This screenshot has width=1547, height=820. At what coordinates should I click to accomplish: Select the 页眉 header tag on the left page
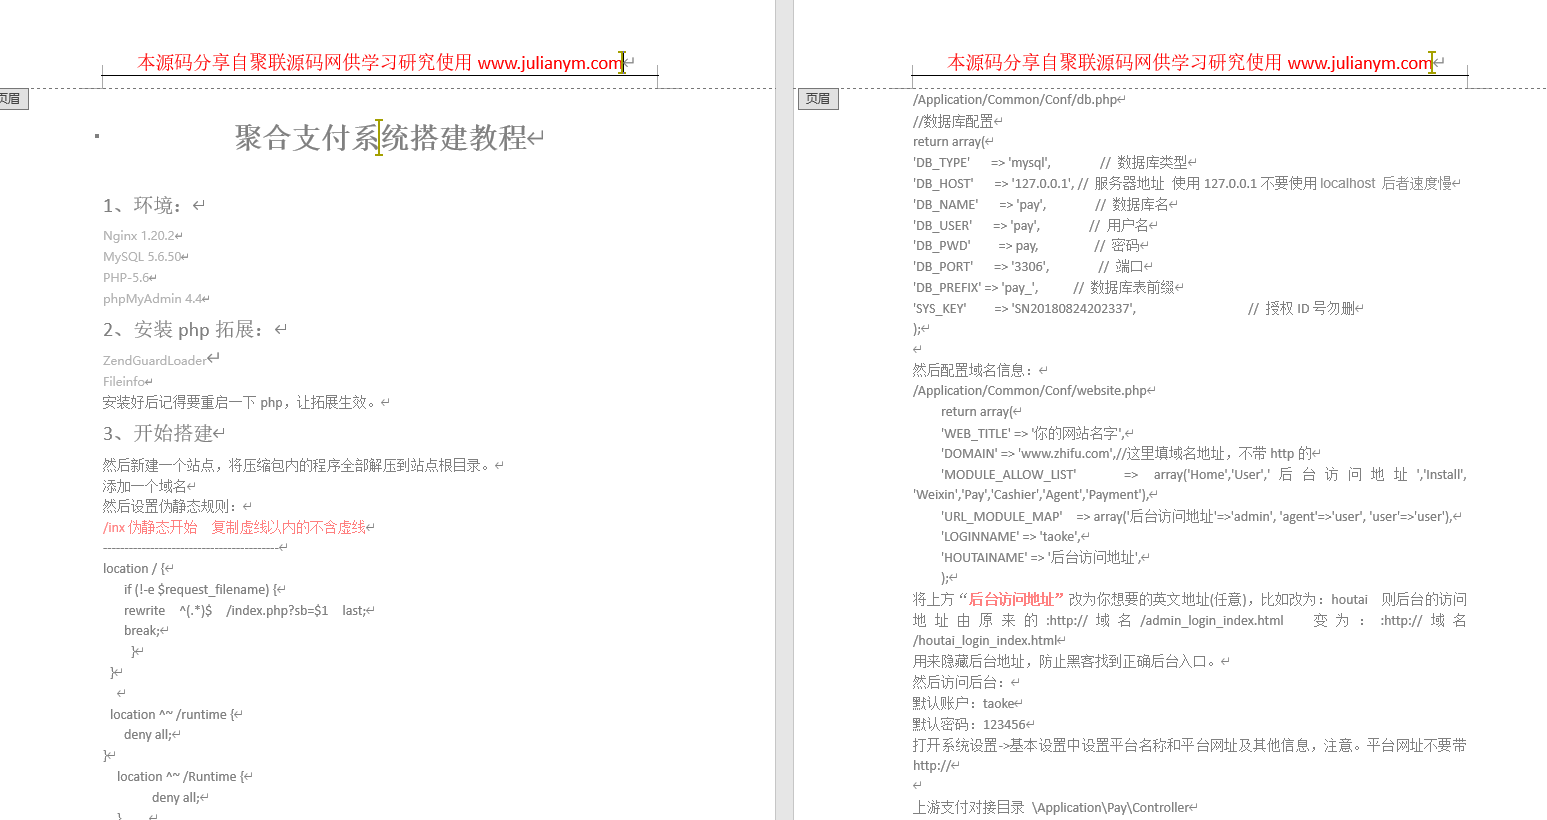(x=12, y=99)
